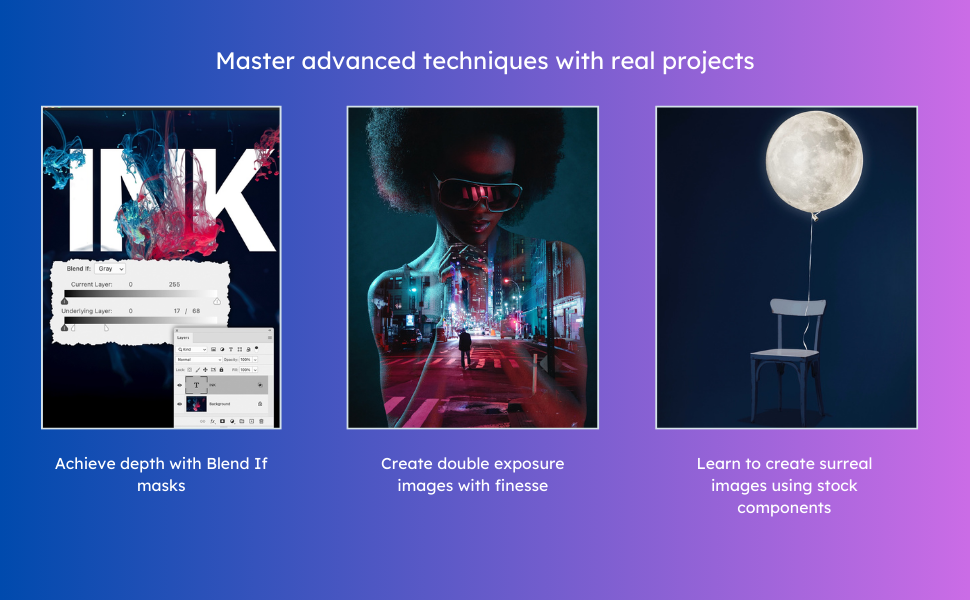Click the lock transparent pixels icon
Screen dimensions: 970x600
(x=190, y=369)
